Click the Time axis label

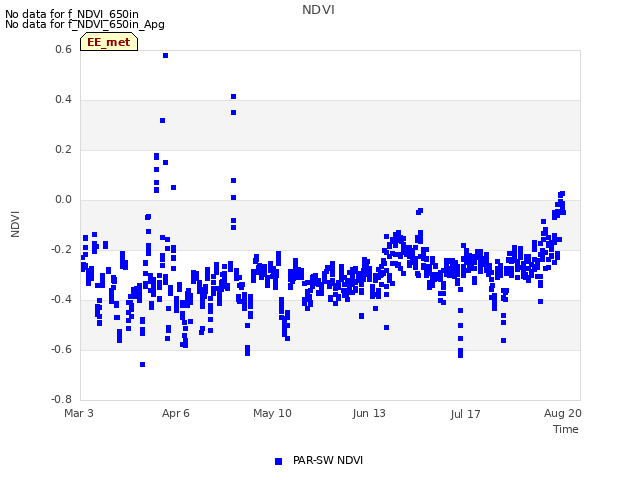(566, 429)
